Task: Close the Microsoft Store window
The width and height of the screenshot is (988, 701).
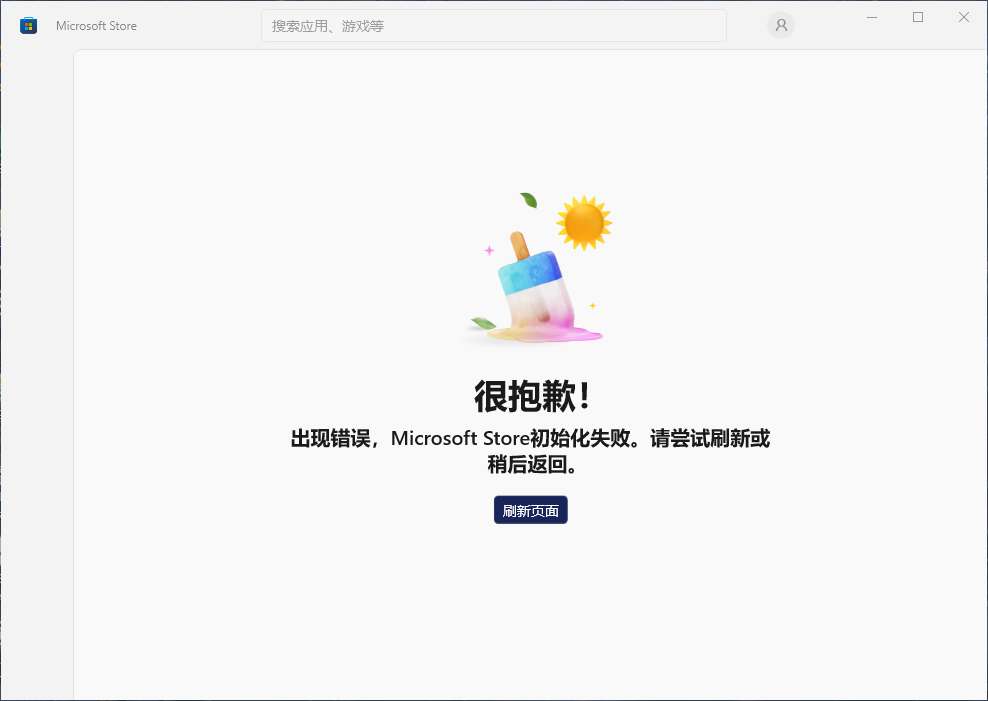Action: [964, 18]
